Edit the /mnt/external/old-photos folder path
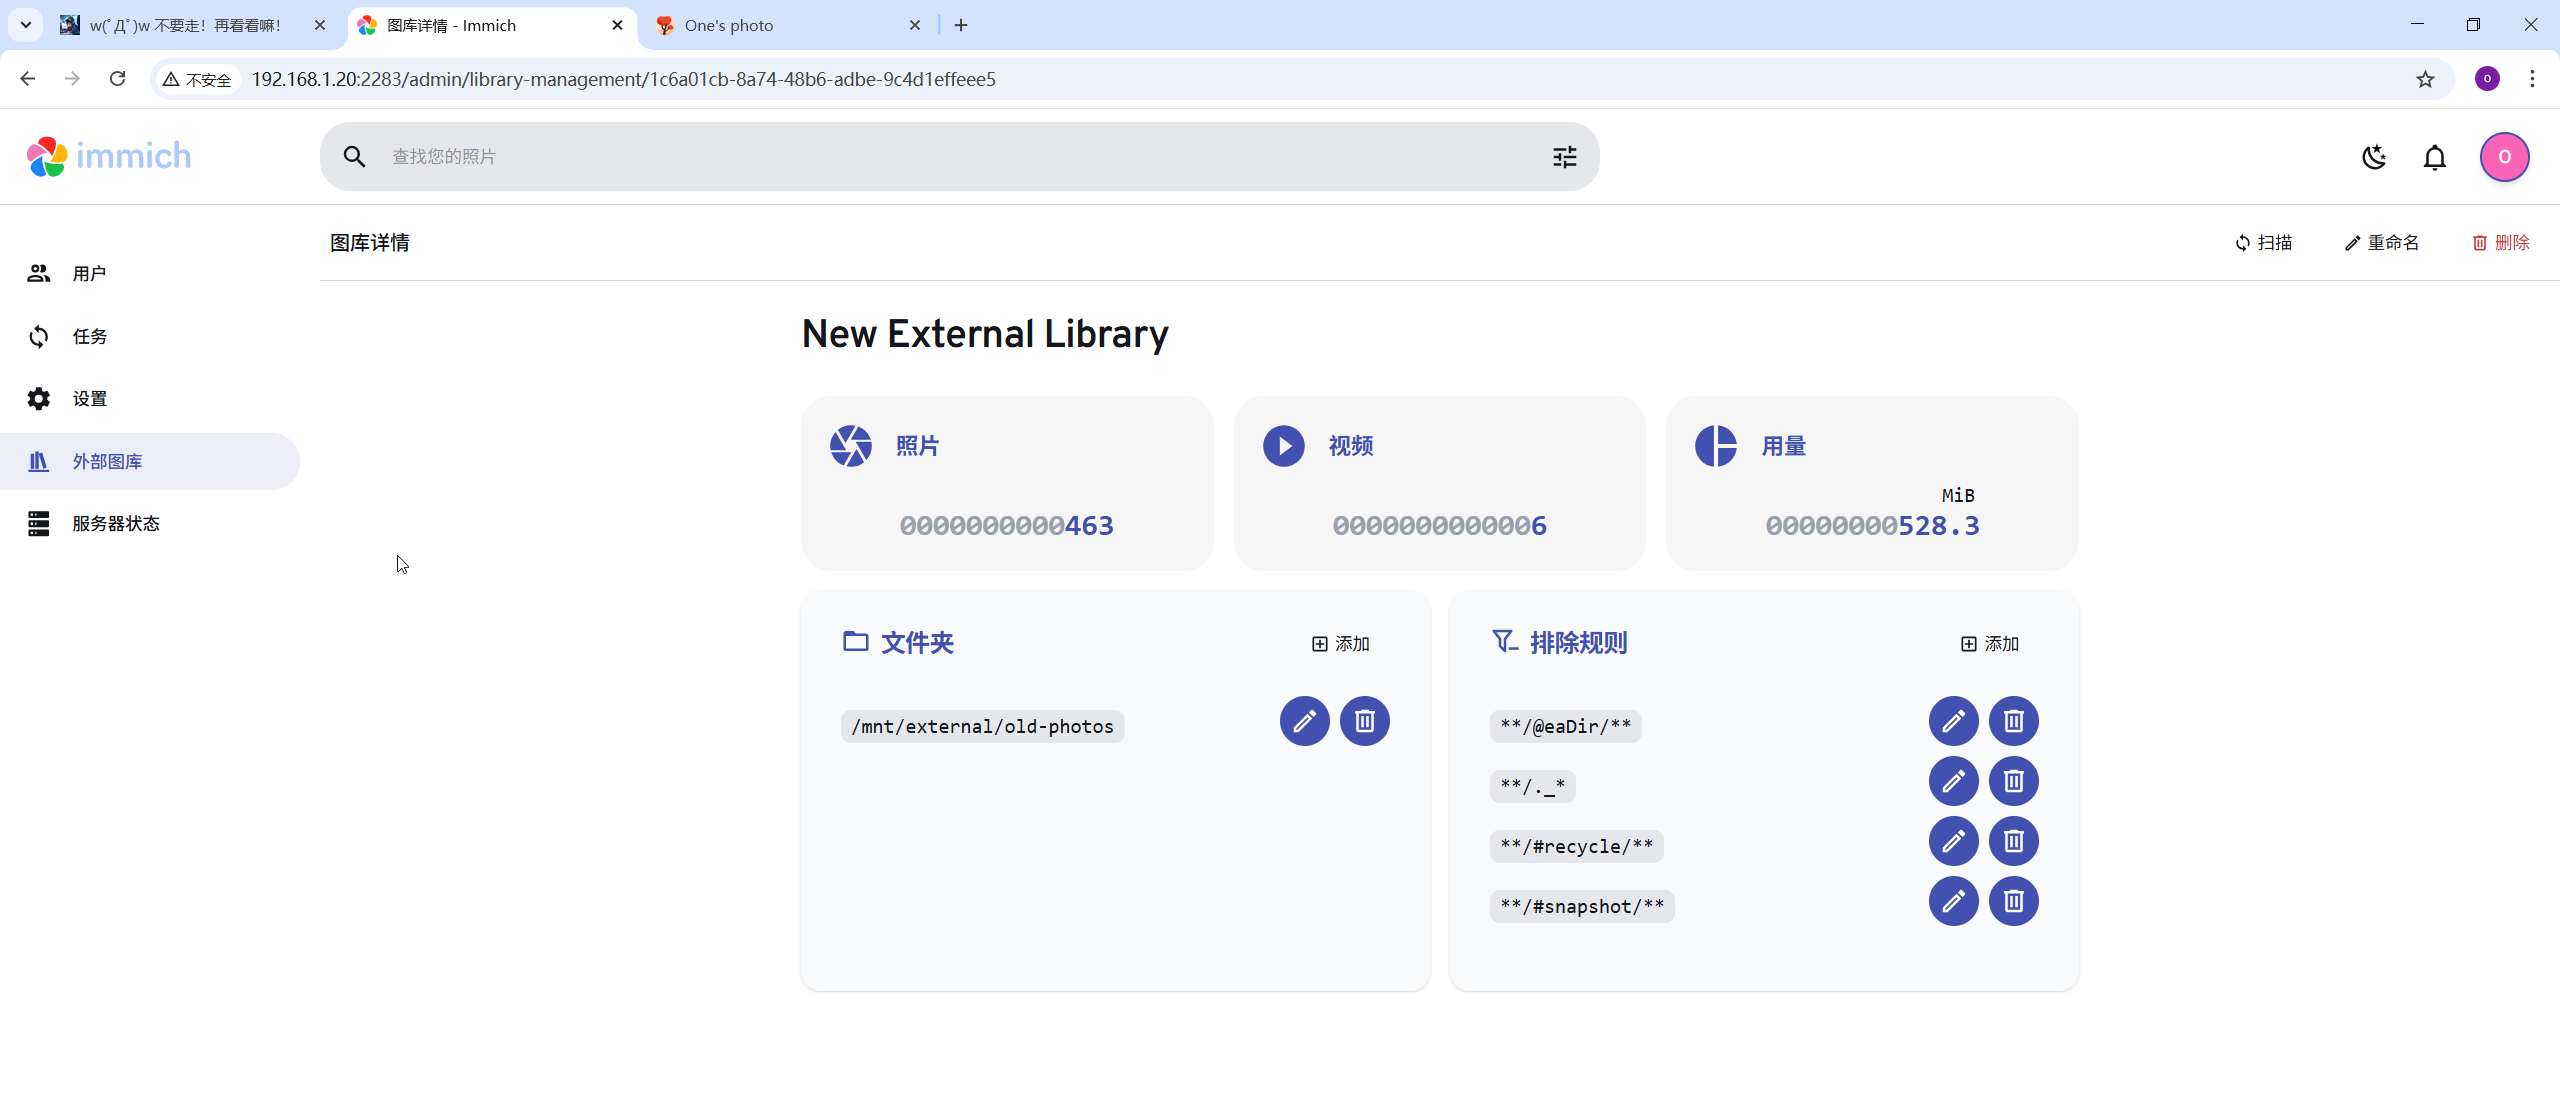Image resolution: width=2560 pixels, height=1093 pixels. click(x=1304, y=721)
